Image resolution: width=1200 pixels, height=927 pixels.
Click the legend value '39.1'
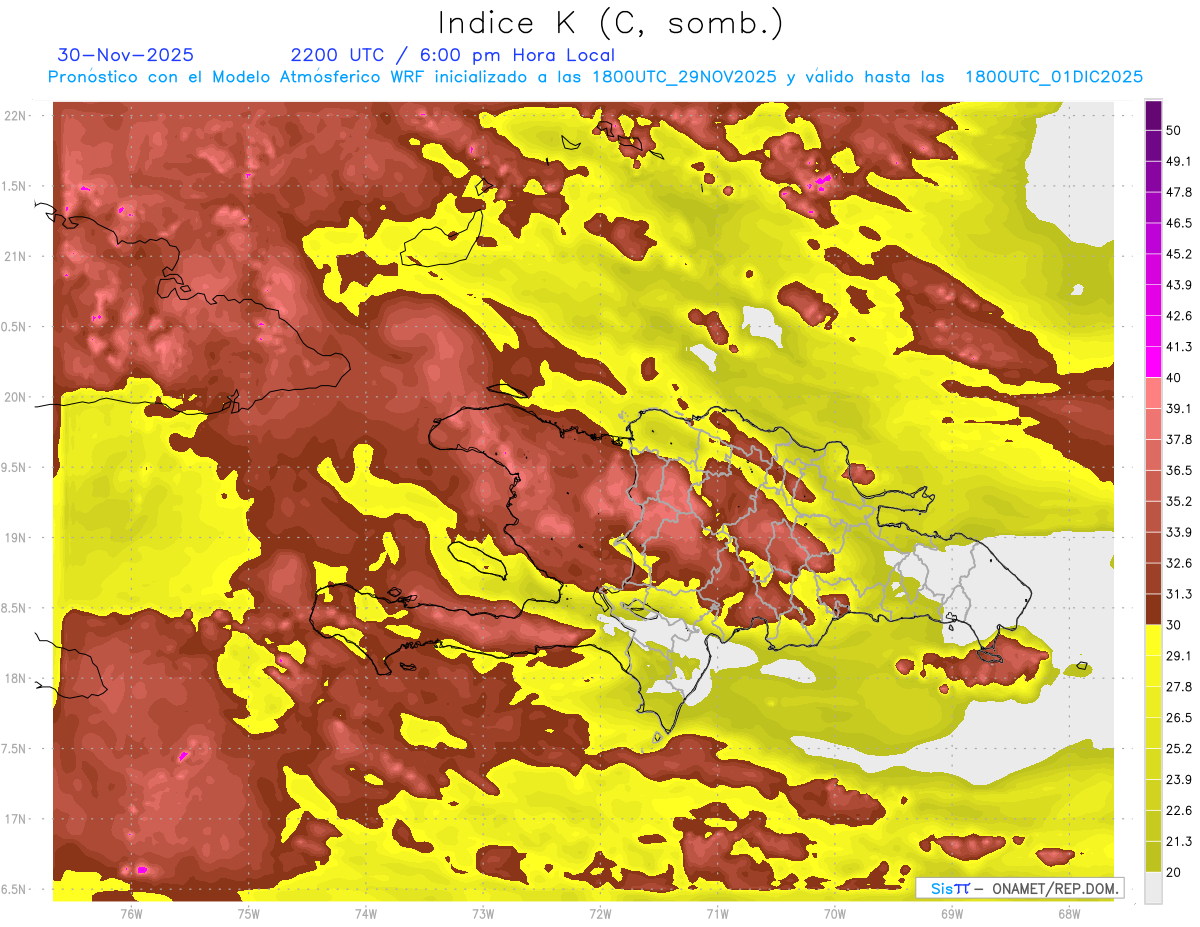point(1179,409)
